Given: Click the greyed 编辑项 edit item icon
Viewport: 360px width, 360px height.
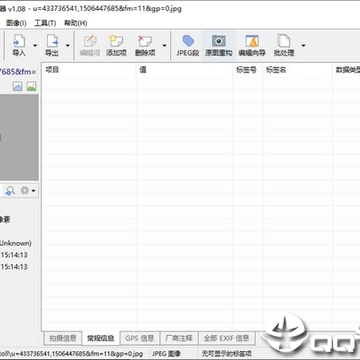Looking at the screenshot, I should [90, 45].
